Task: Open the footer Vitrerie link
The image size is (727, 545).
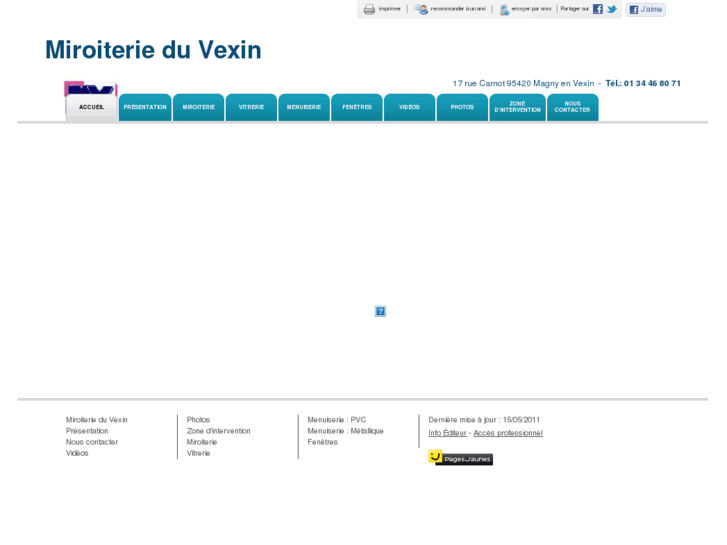Action: pos(198,453)
